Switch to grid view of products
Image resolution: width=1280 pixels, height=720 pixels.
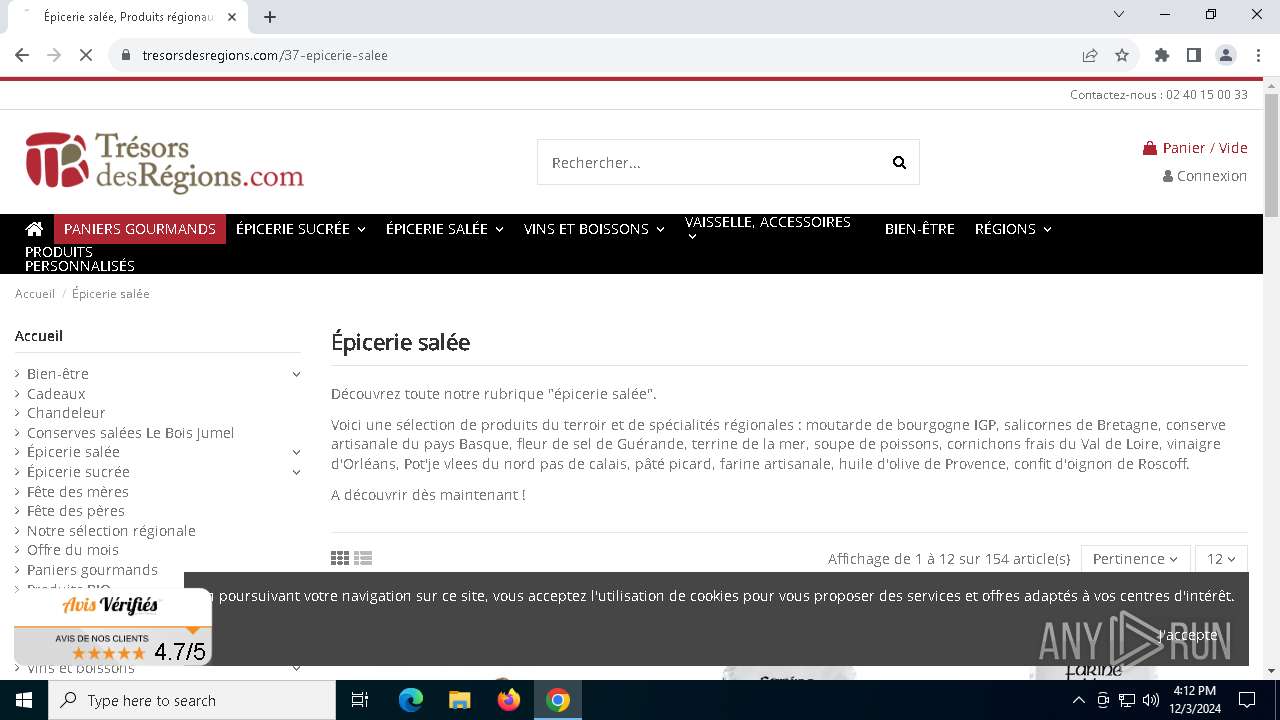point(340,559)
